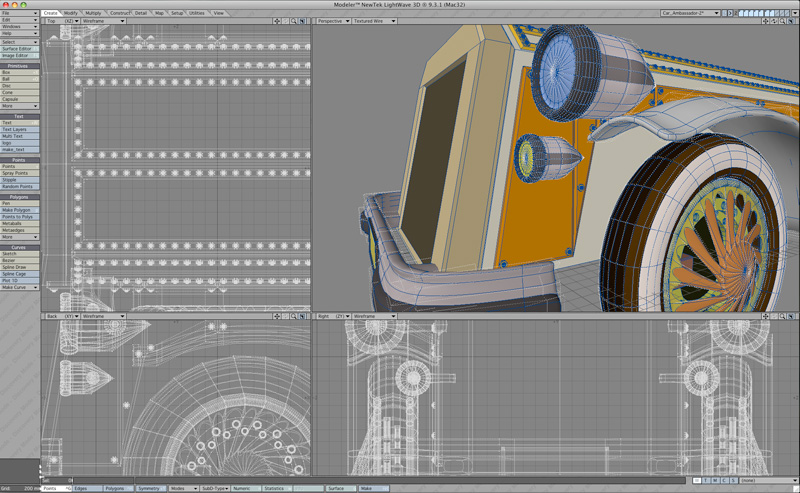Enable Edges selection mode
The image size is (800, 493).
[x=86, y=489]
